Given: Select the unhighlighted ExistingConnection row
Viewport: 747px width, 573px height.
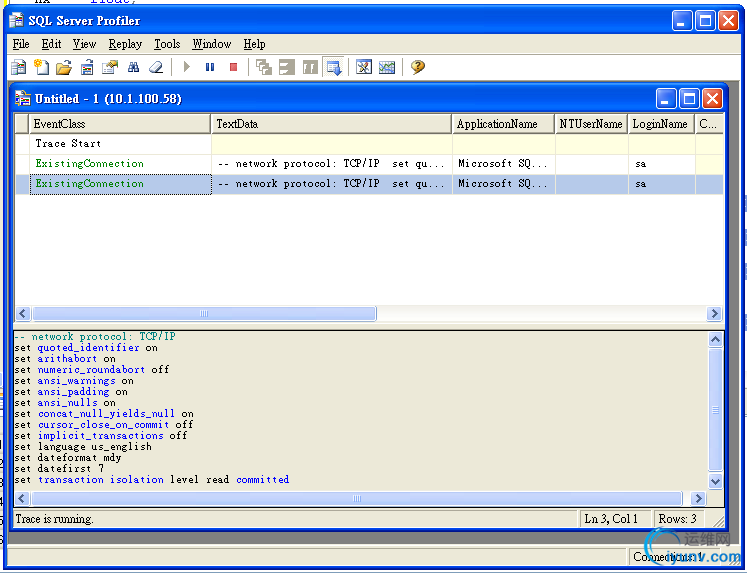Looking at the screenshot, I should click(x=369, y=164).
